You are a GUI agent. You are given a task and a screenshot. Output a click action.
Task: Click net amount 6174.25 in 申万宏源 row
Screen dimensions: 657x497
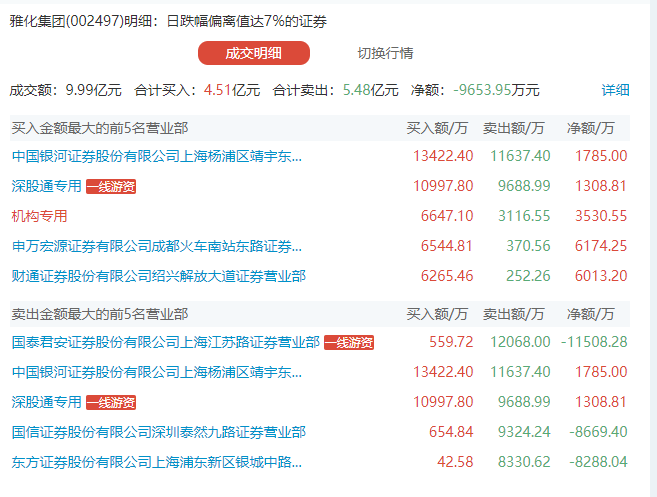pyautogui.click(x=601, y=246)
